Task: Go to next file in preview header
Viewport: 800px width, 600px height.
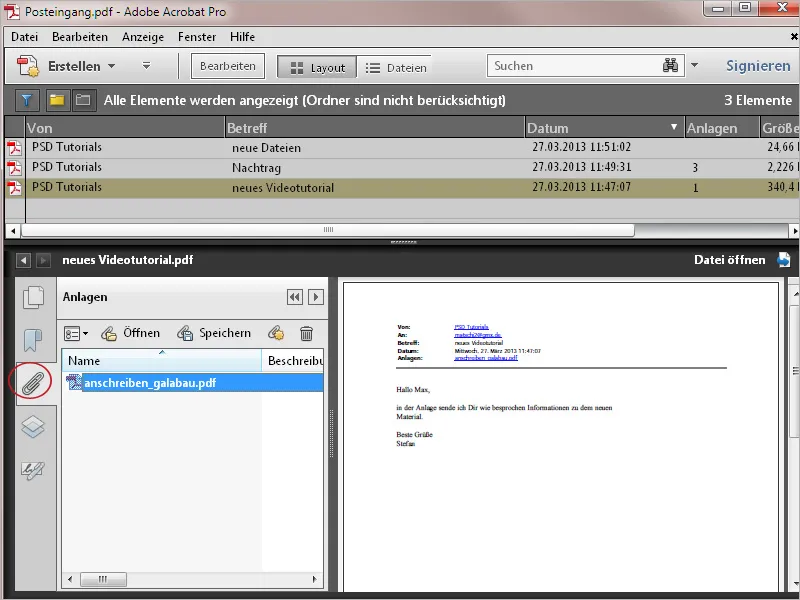Action: (x=43, y=261)
